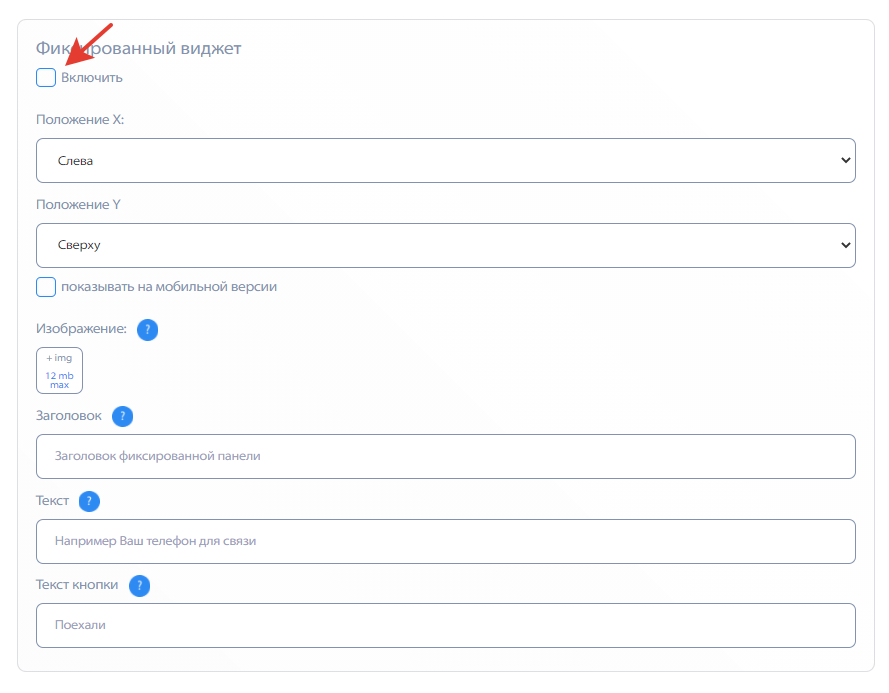Open the Положение Y dropdown showing Сверху
This screenshot has width=889, height=693.
446,246
